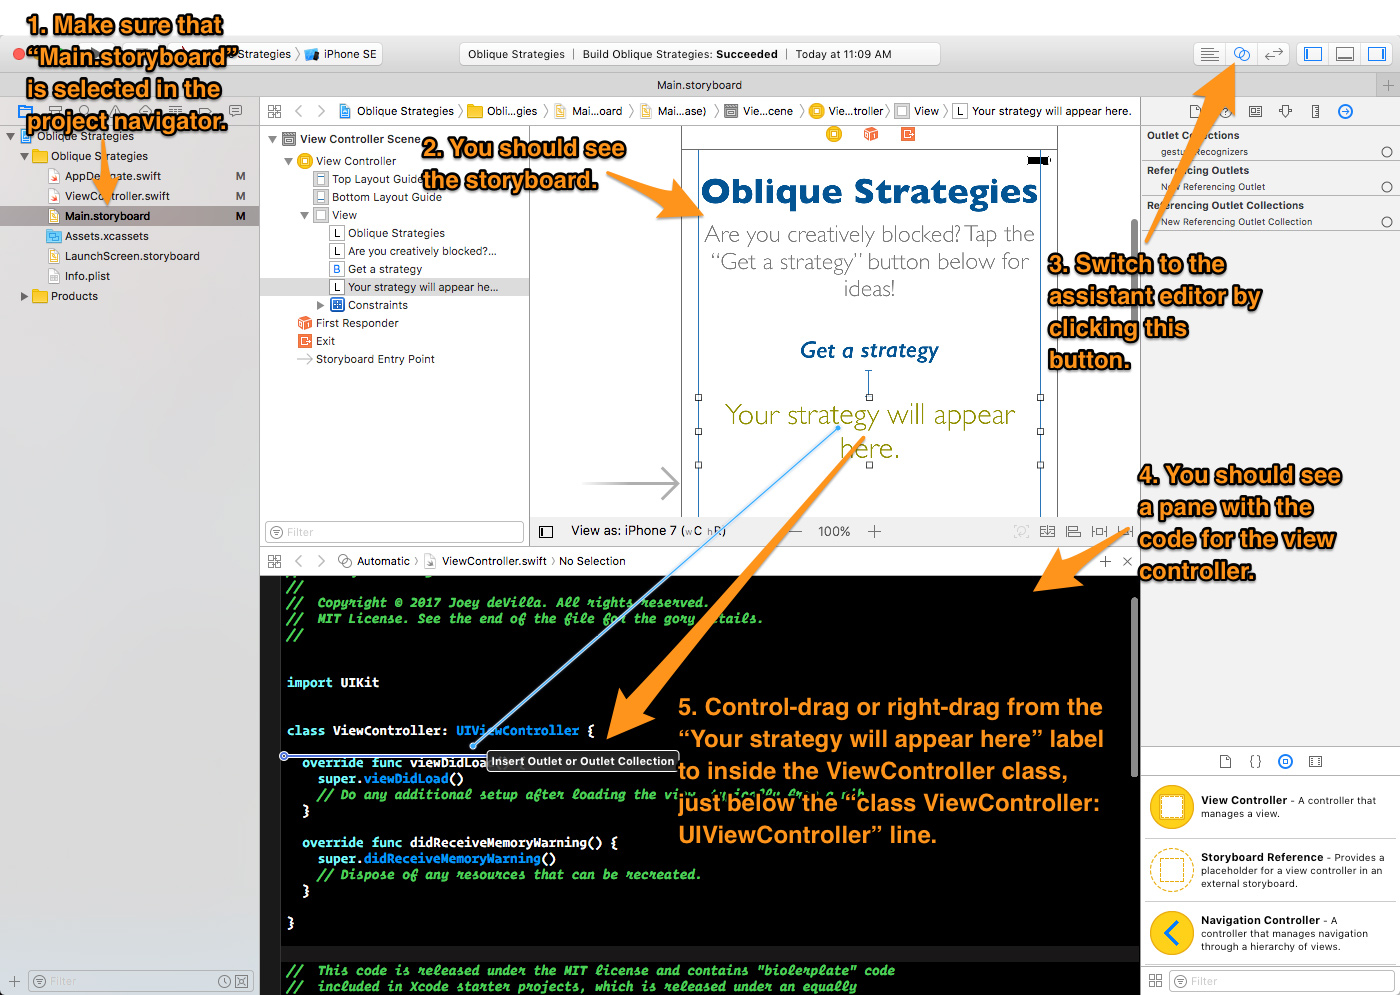
Task: Expand the Constraints outline item
Action: click(320, 305)
